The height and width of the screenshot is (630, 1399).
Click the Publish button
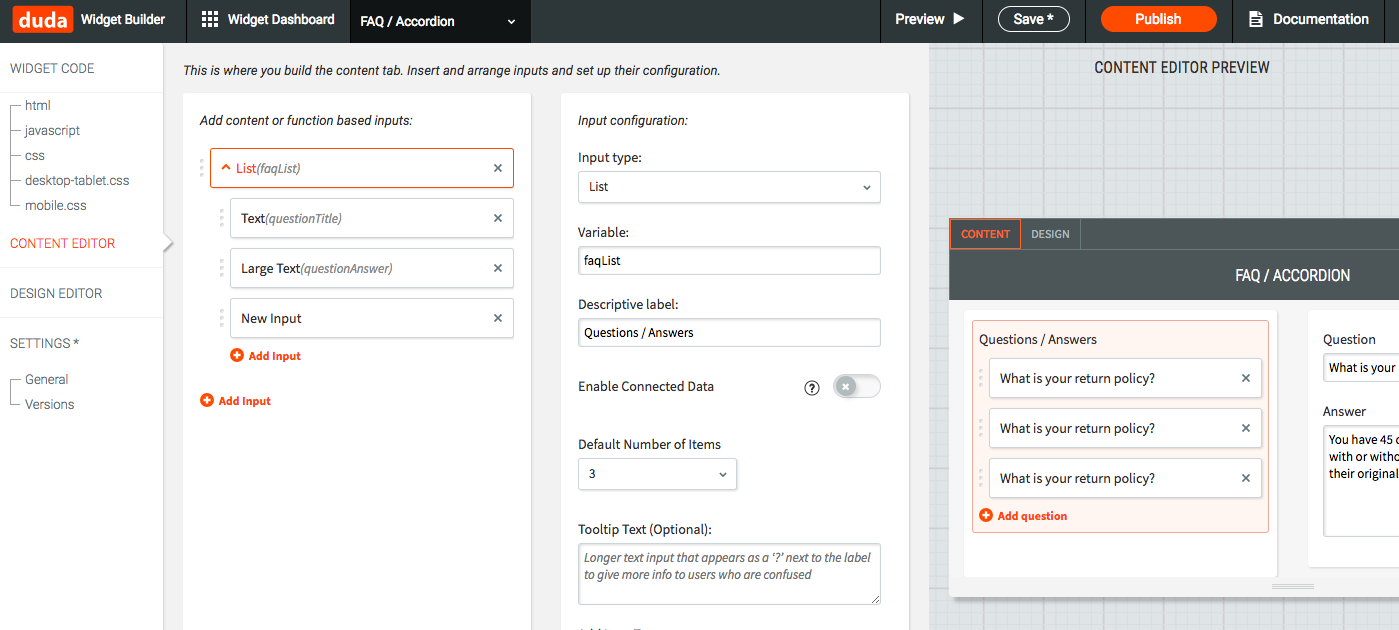tap(1158, 19)
